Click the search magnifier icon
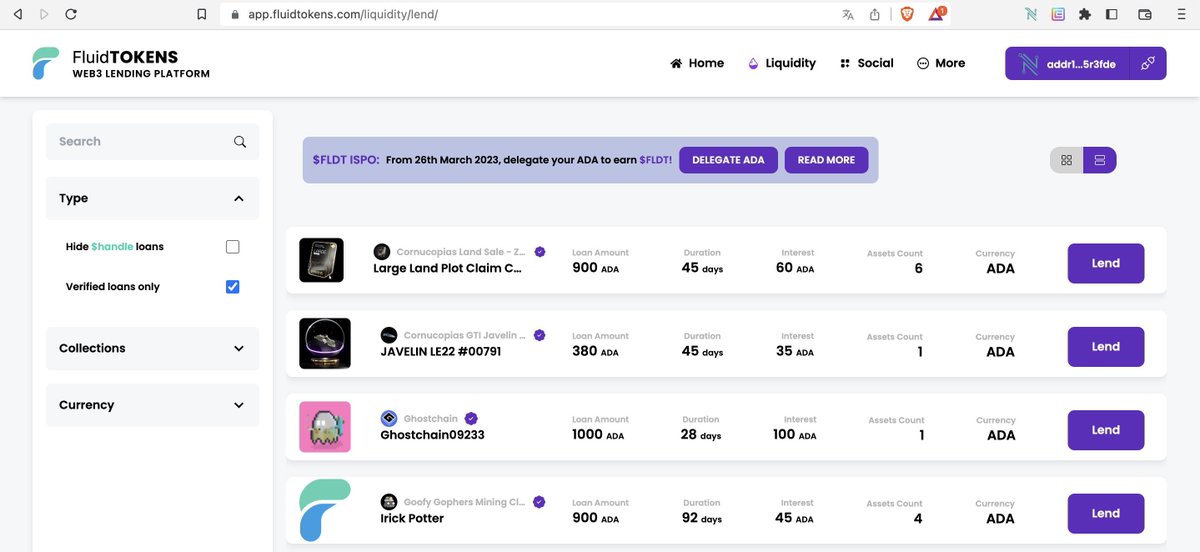Image resolution: width=1200 pixels, height=552 pixels. click(240, 142)
